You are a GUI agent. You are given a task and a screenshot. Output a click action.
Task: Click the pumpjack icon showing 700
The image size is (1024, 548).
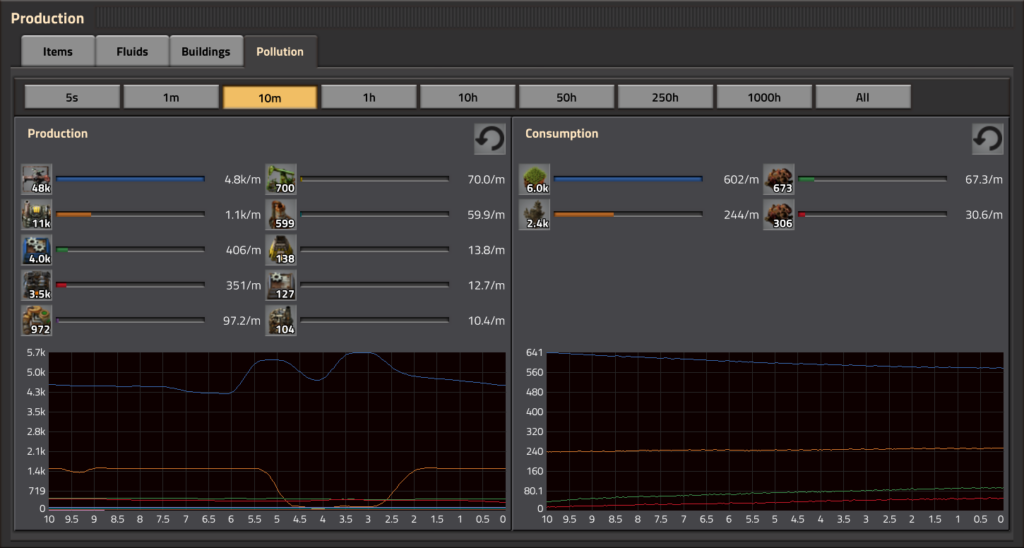(281, 180)
